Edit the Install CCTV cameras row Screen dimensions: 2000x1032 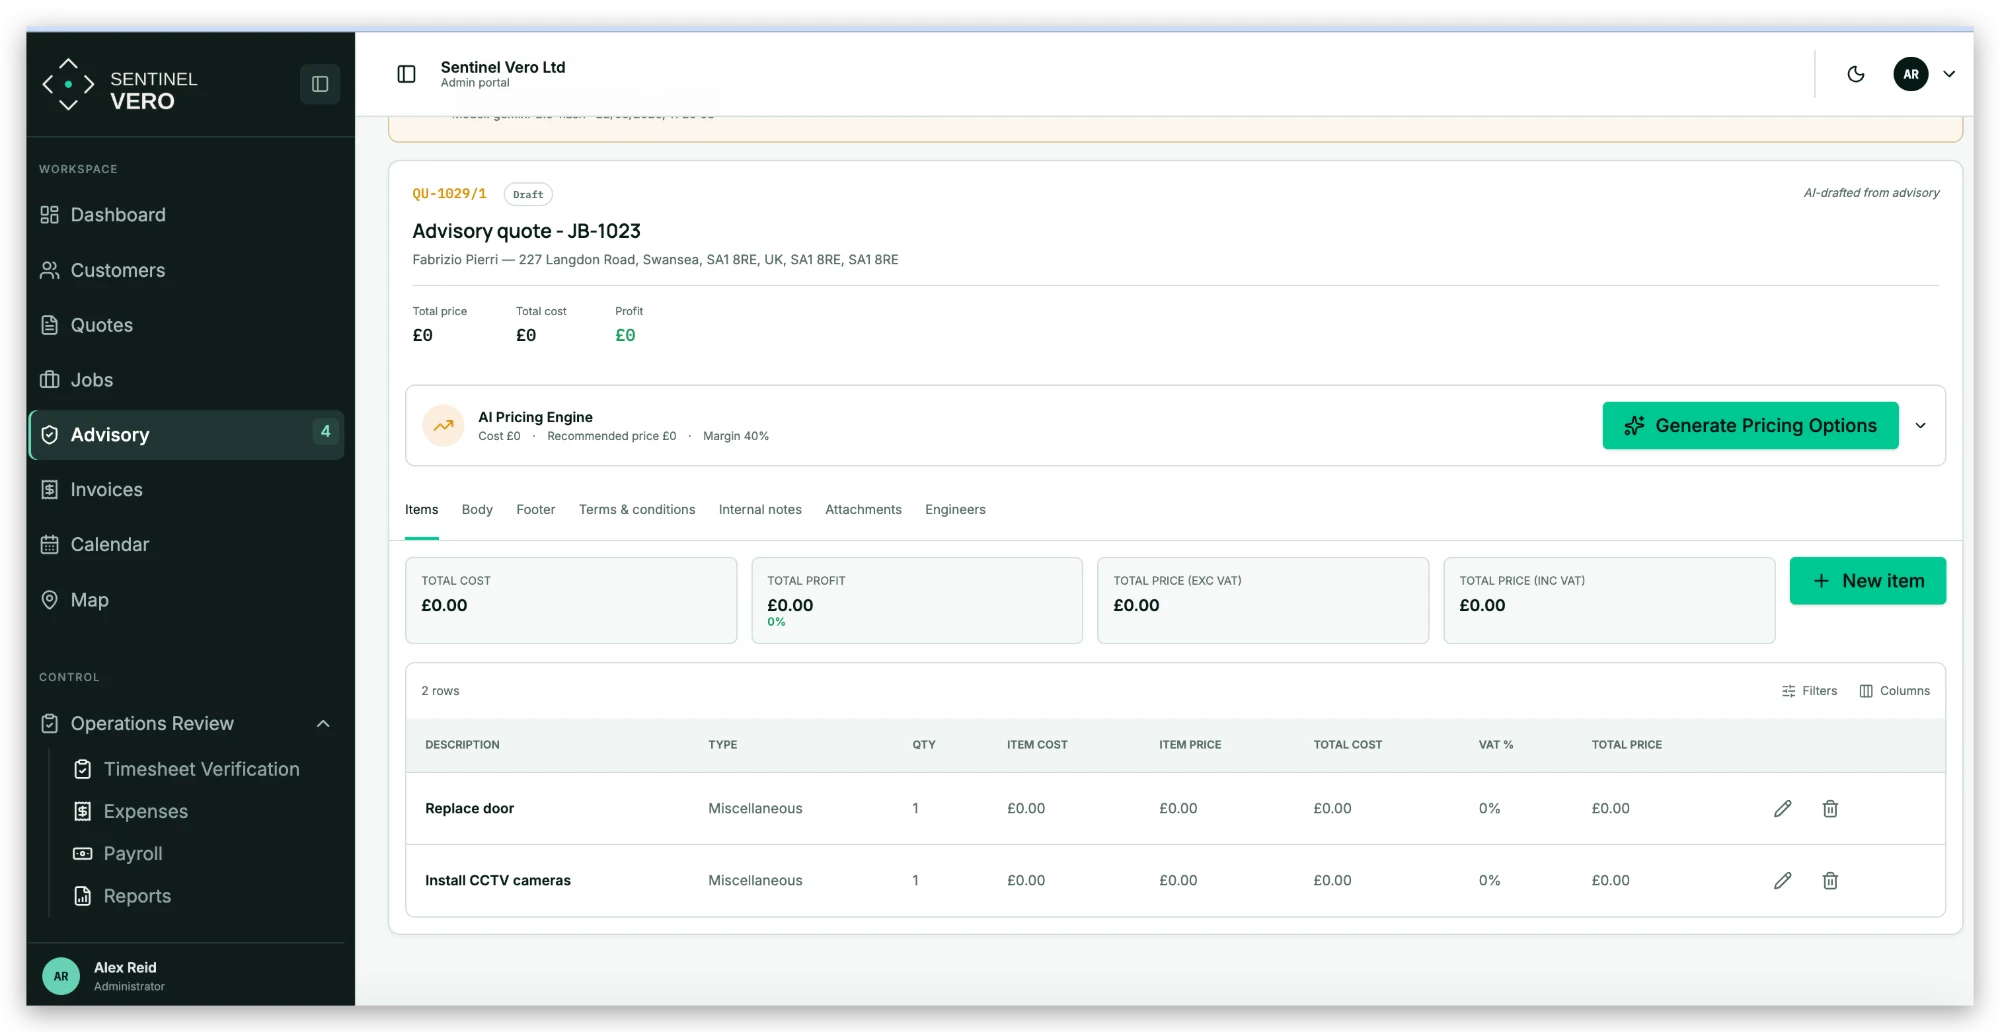pyautogui.click(x=1782, y=881)
